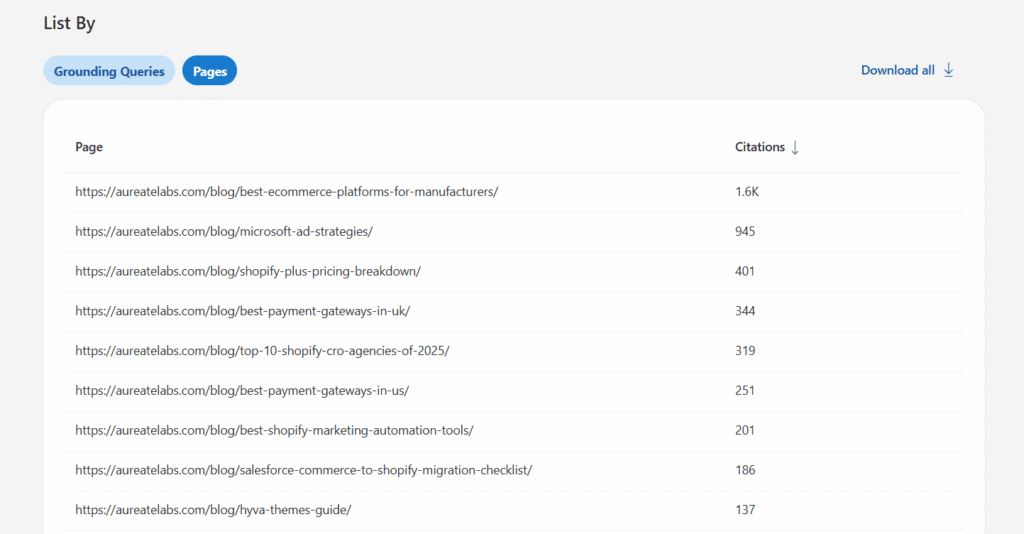Select the 251 citations value
This screenshot has height=534, width=1024.
click(x=745, y=390)
